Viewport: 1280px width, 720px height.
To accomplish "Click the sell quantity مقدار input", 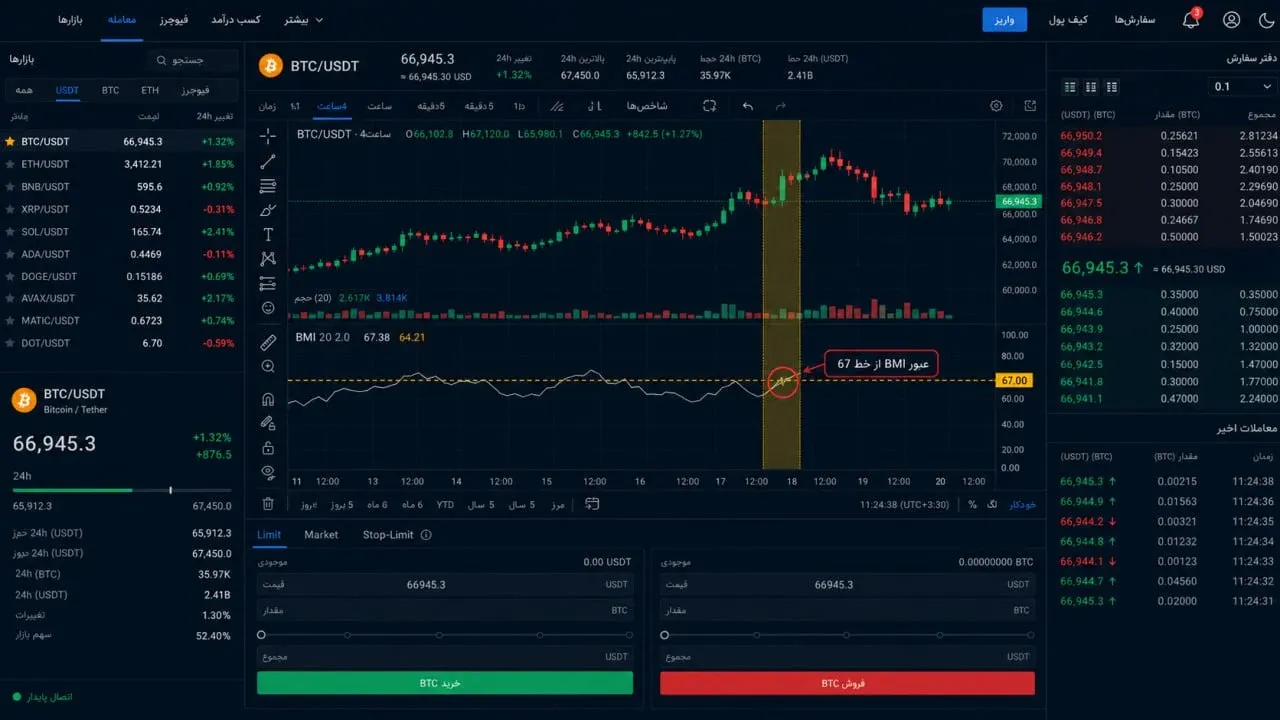I will [x=847, y=609].
